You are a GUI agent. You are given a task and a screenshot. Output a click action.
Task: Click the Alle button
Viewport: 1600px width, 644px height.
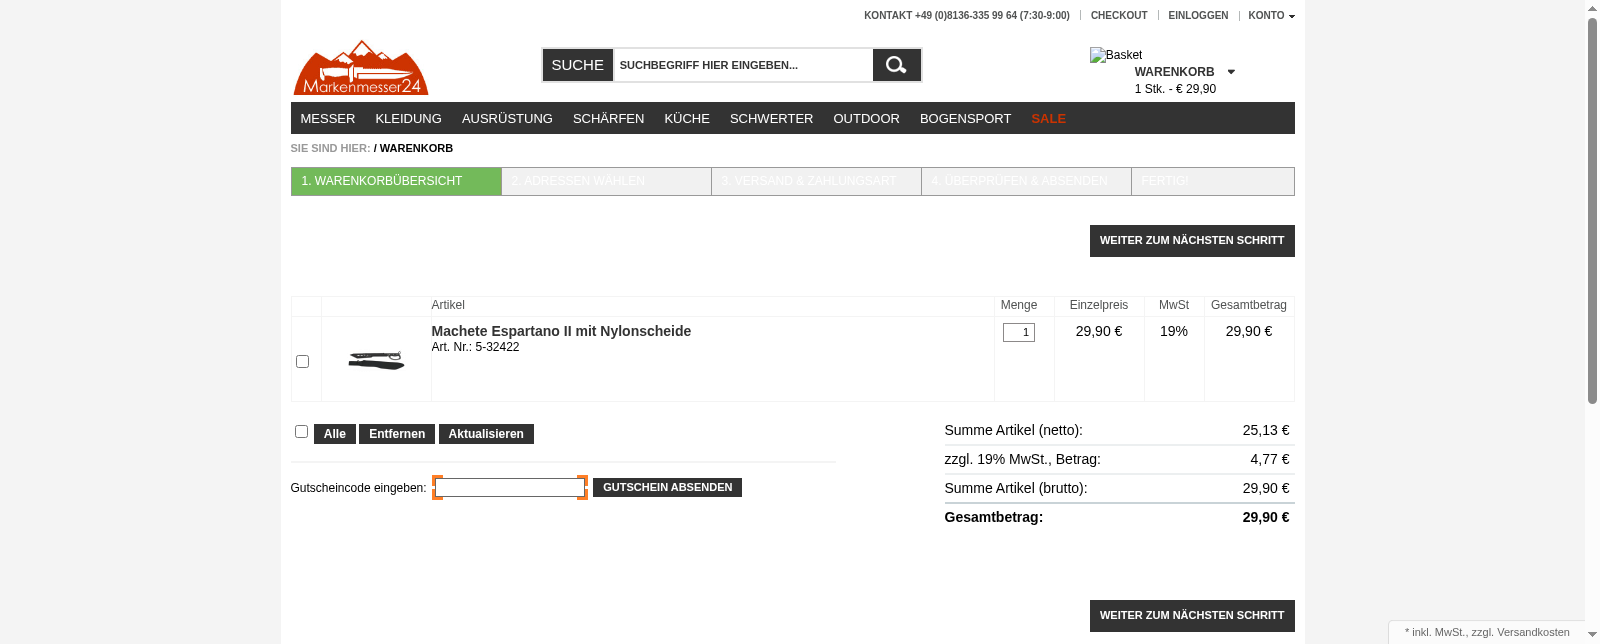point(335,434)
